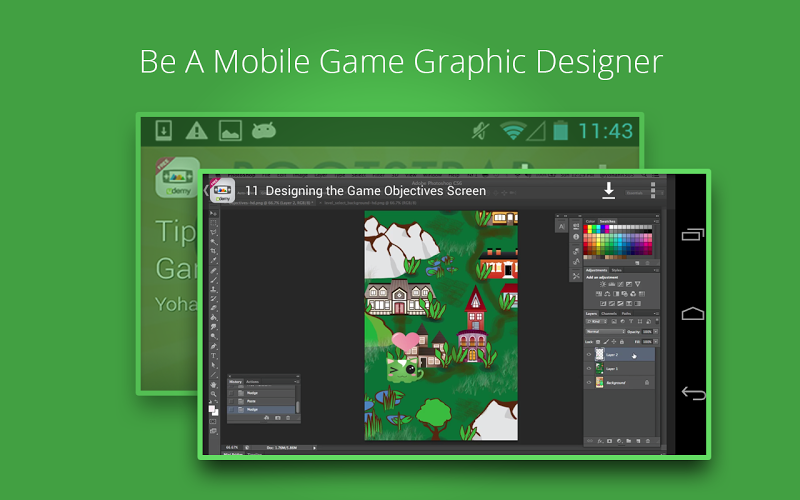The image size is (800, 500).
Task: Select the Paint Bucket tool
Action: (x=213, y=318)
